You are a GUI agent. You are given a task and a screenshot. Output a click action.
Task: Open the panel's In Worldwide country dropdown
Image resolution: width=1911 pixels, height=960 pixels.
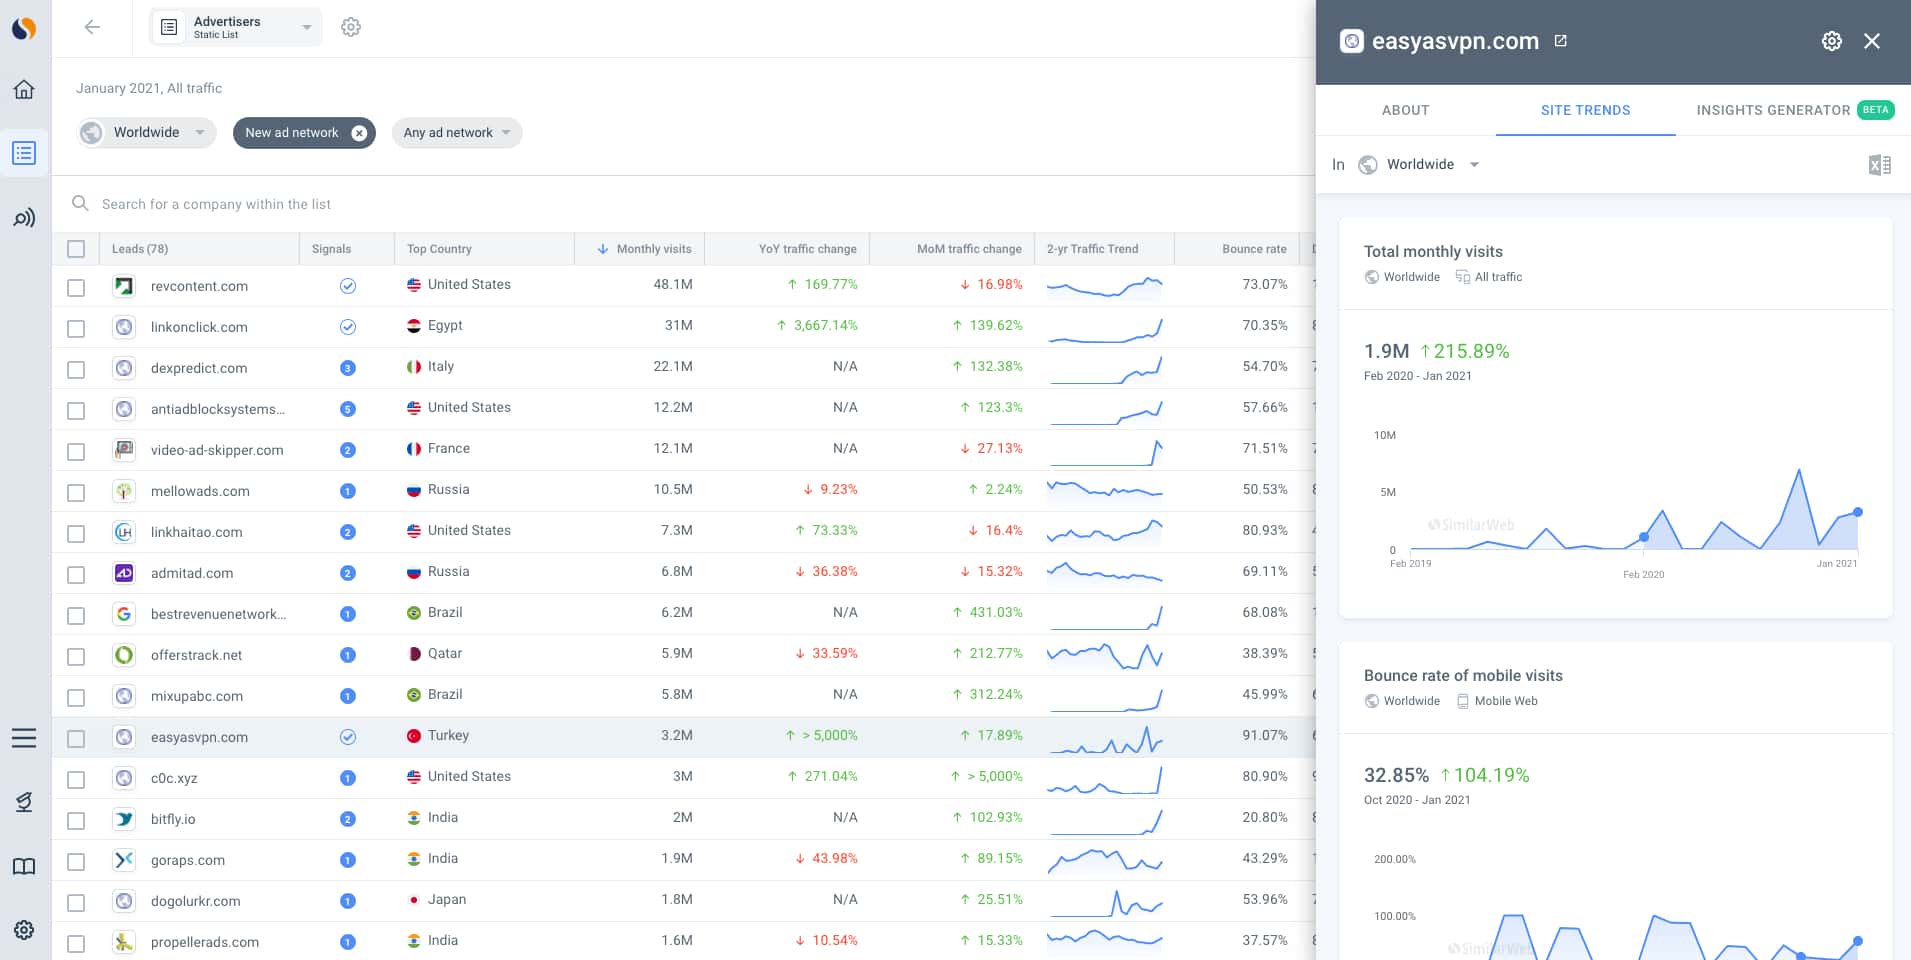click(x=1420, y=164)
